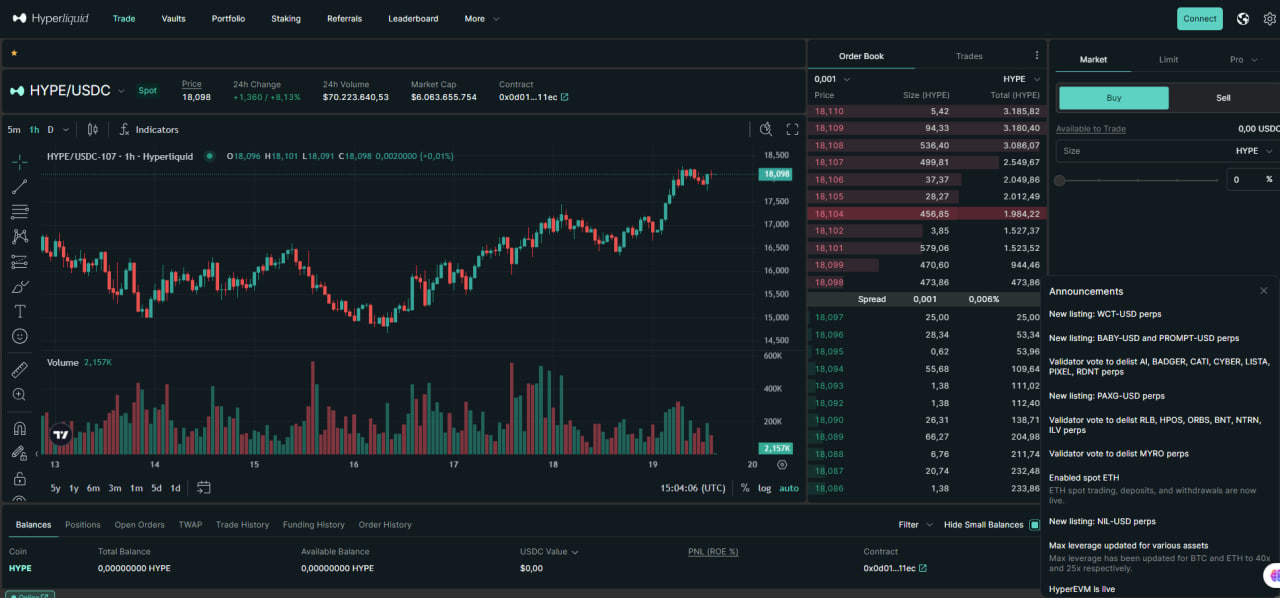Adjust the order size percentage slider
Image resolution: width=1280 pixels, height=598 pixels.
click(x=1060, y=180)
